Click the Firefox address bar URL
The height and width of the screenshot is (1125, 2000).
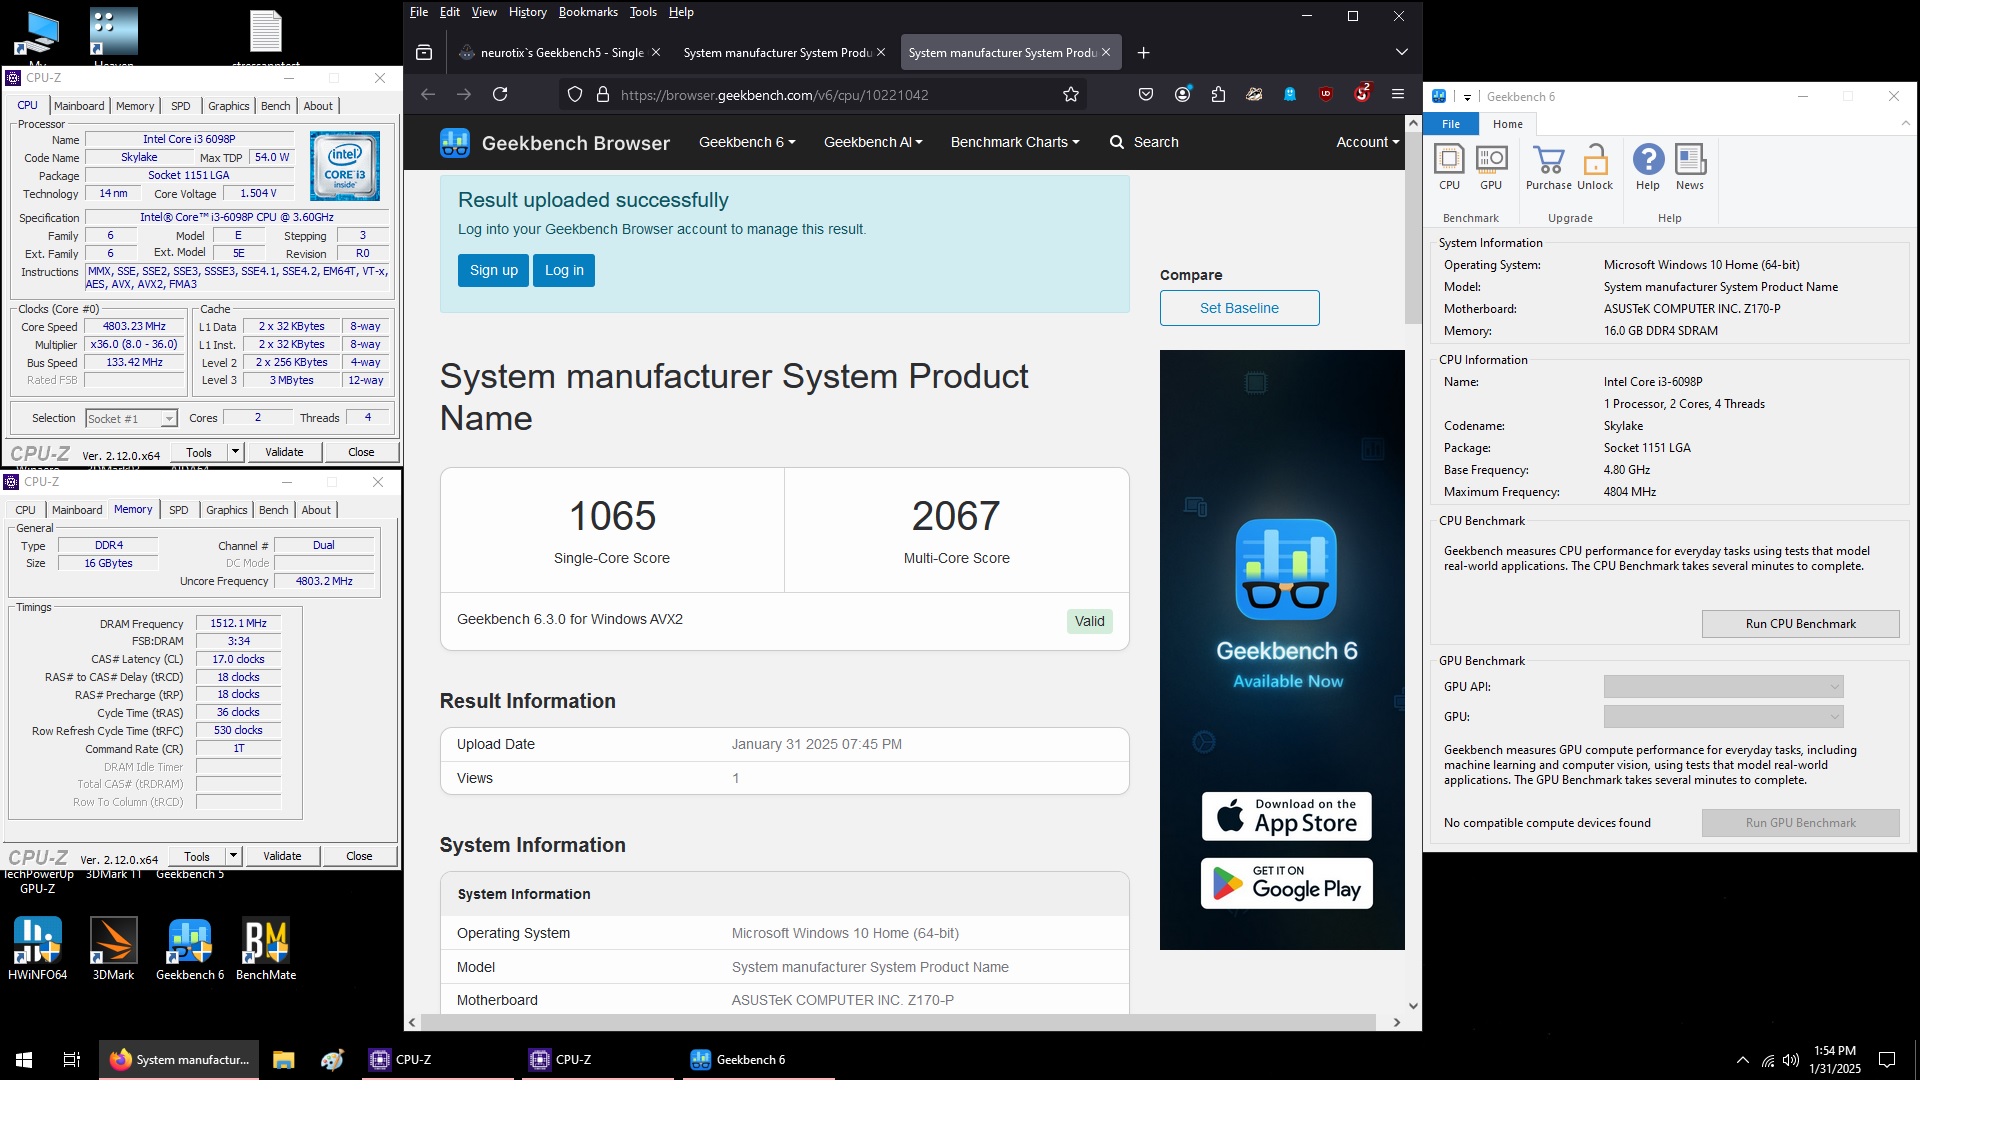774,95
